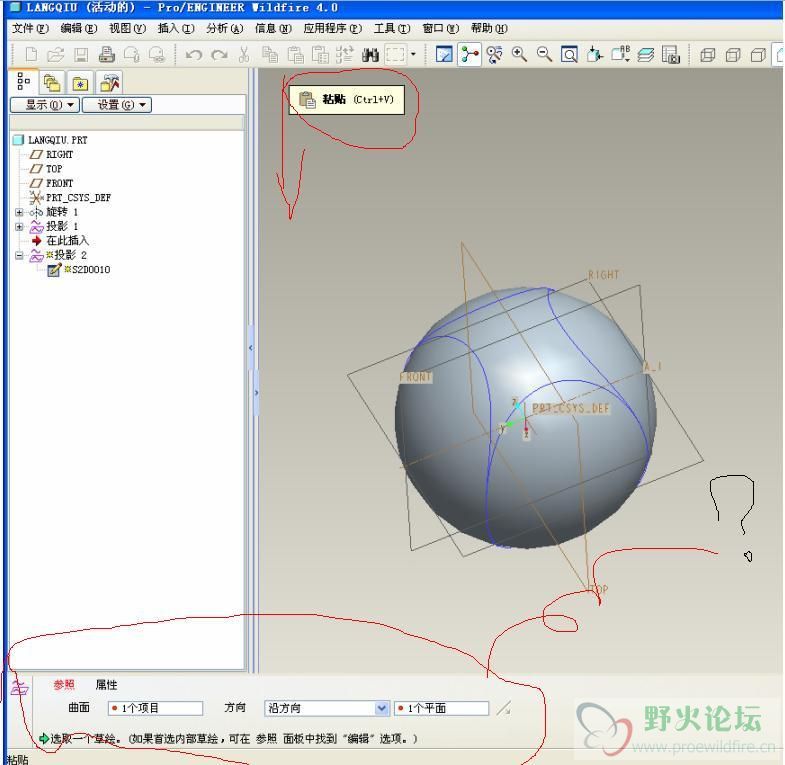Click the New file icon

click(31, 54)
